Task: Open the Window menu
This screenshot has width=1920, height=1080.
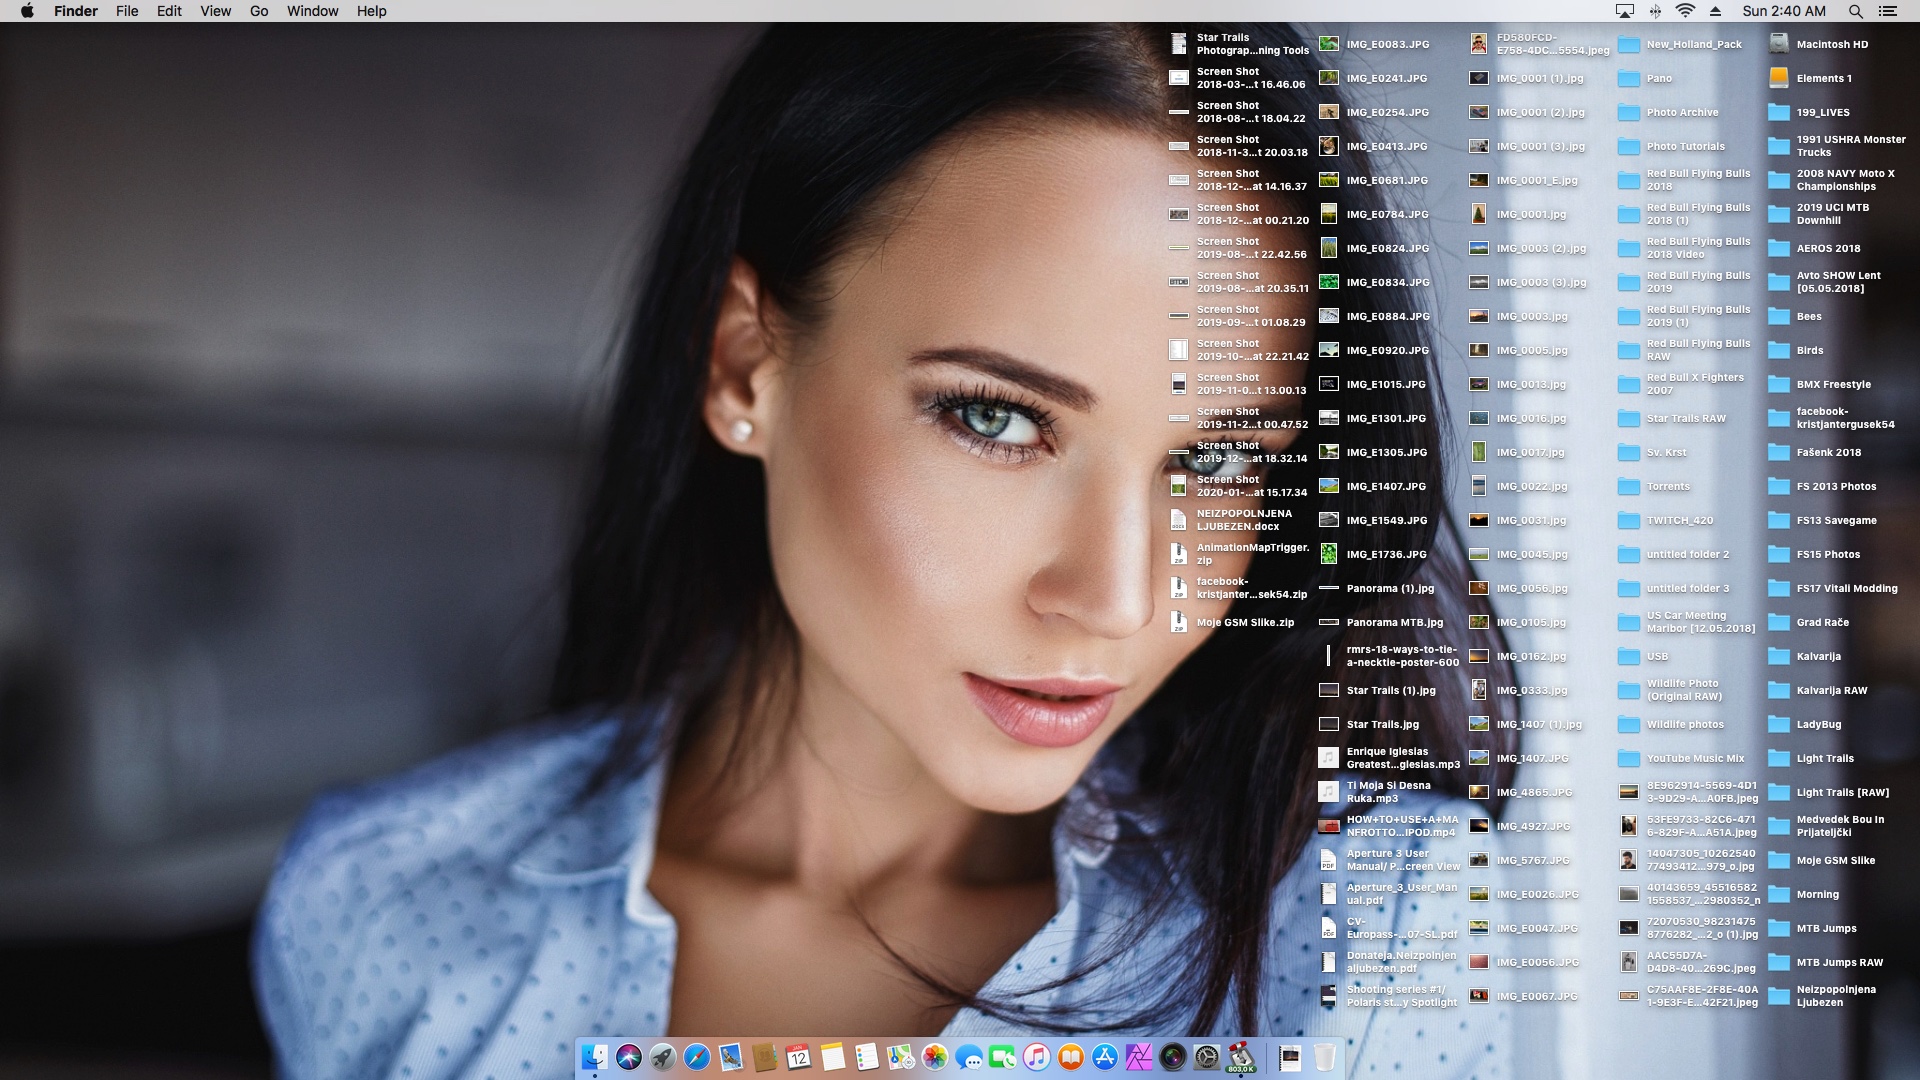Action: click(313, 11)
